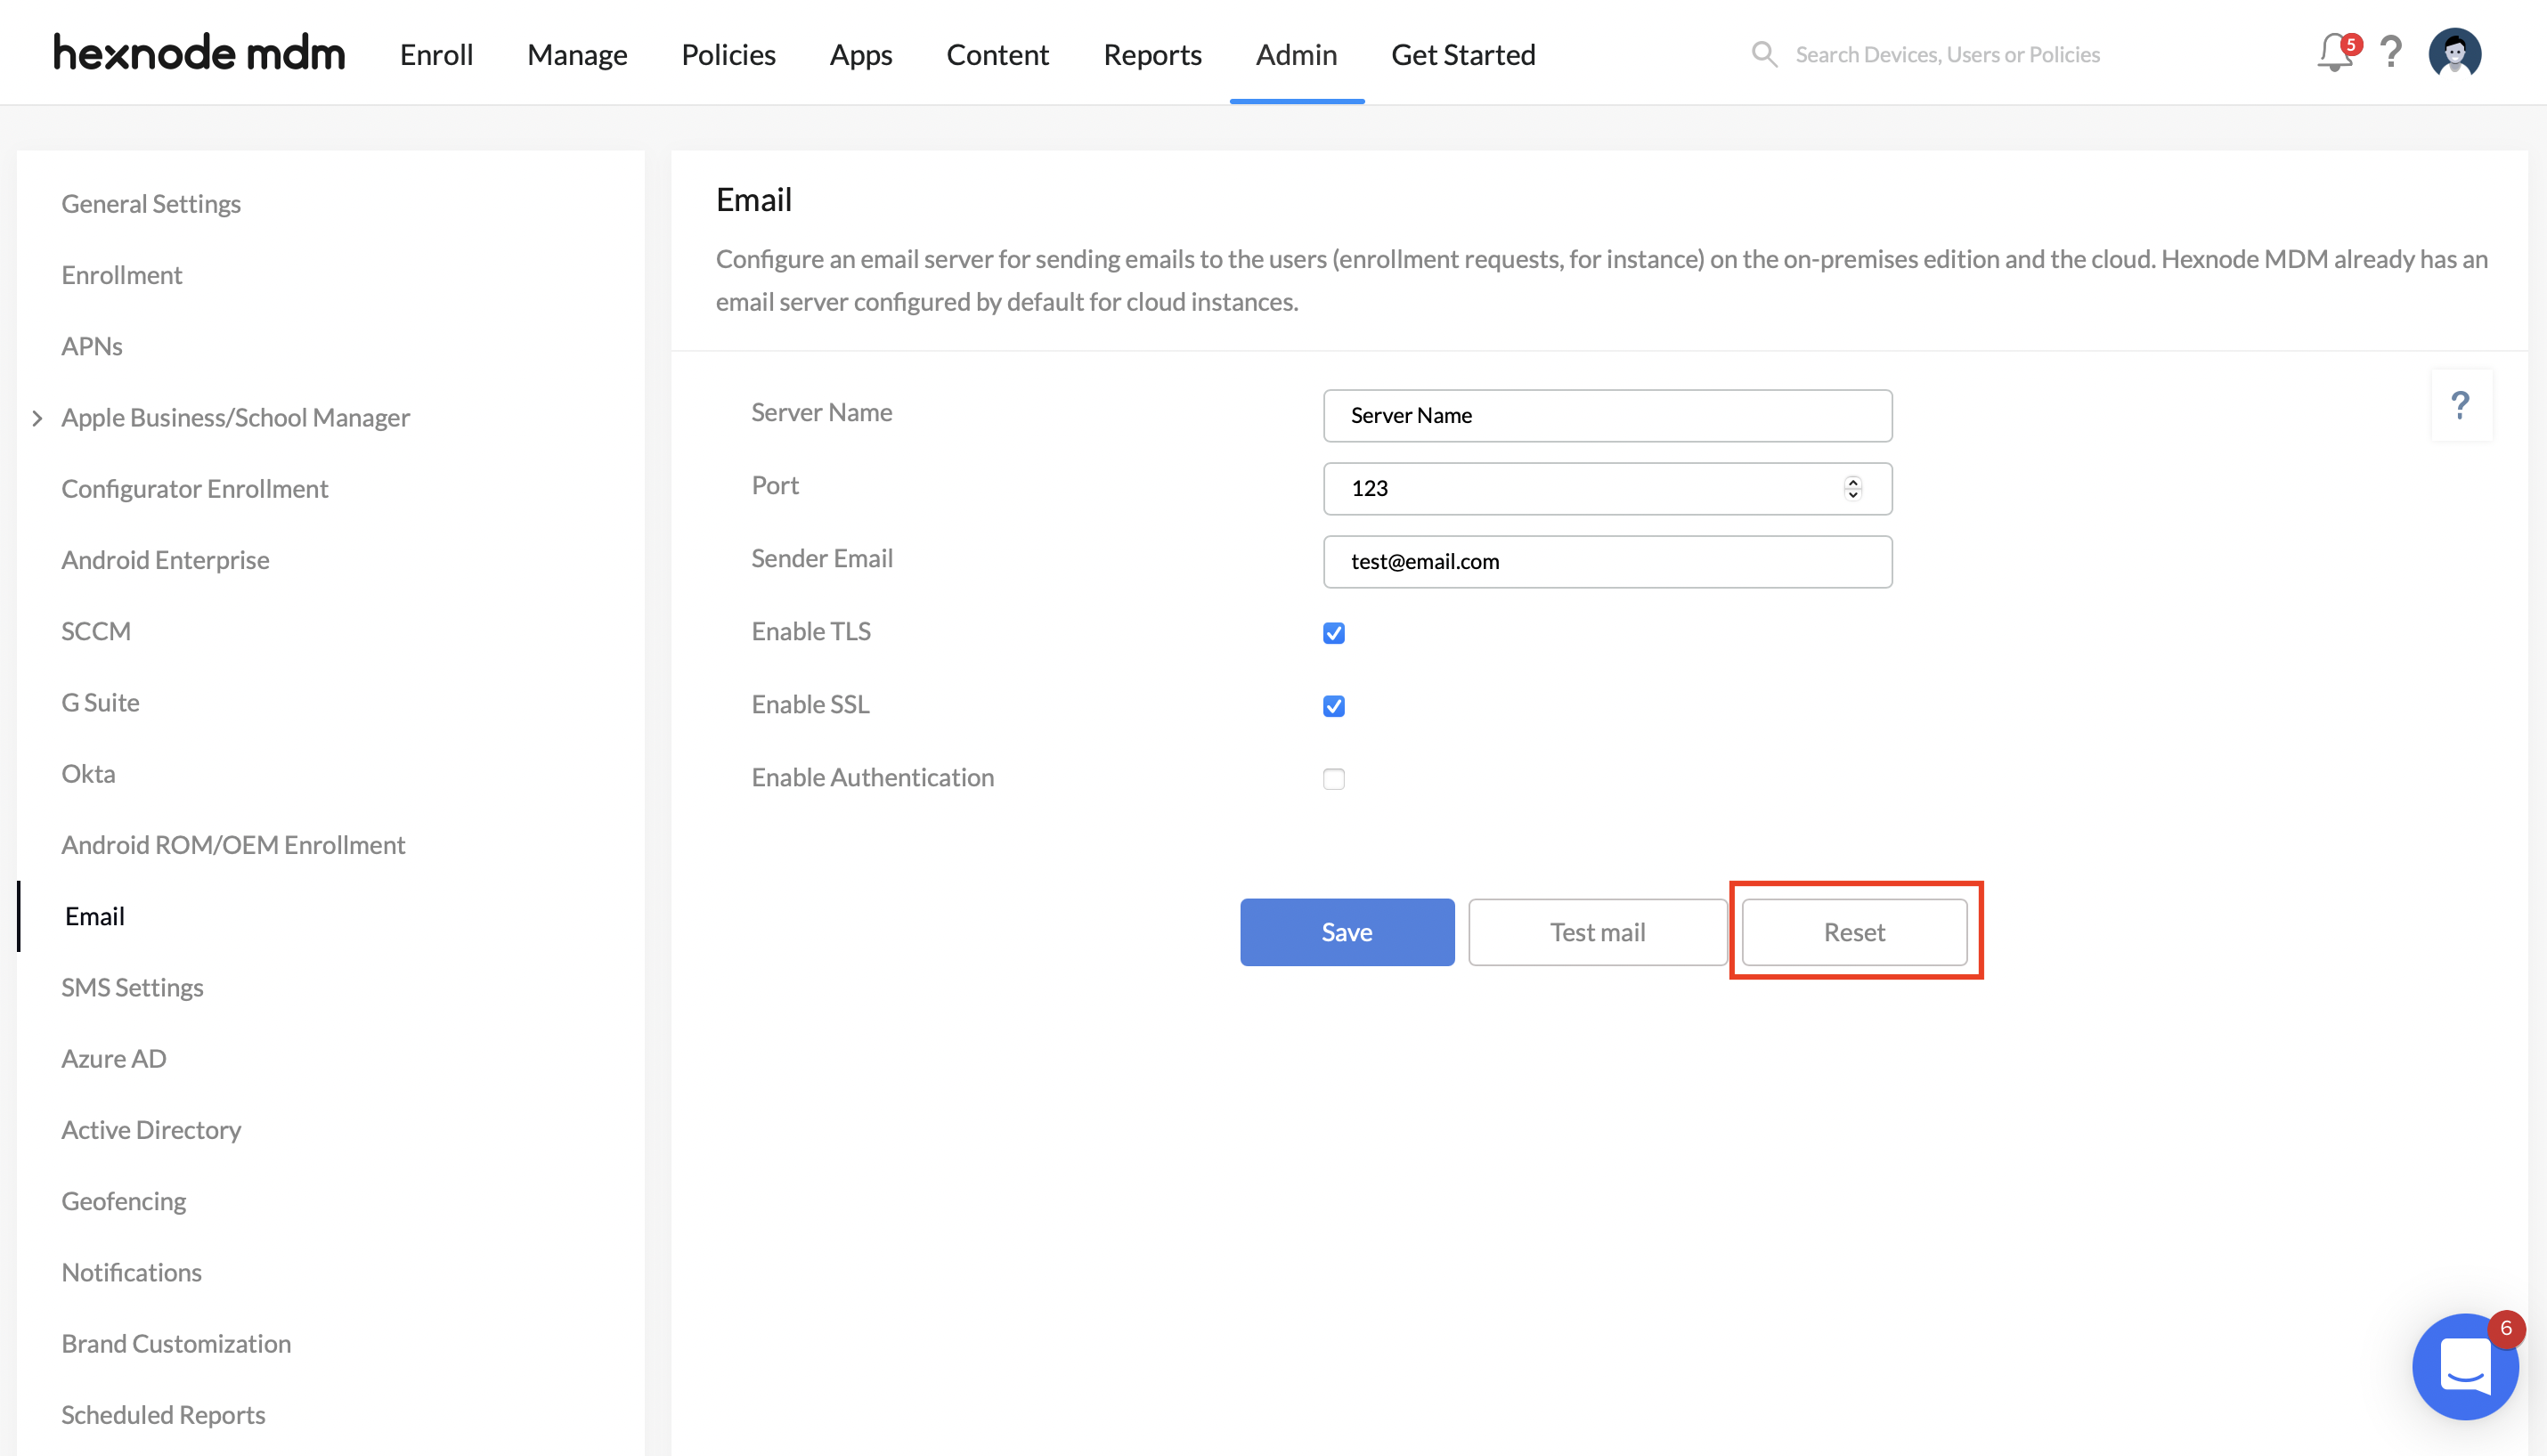2547x1456 pixels.
Task: Open the user profile avatar menu
Action: 2454,53
